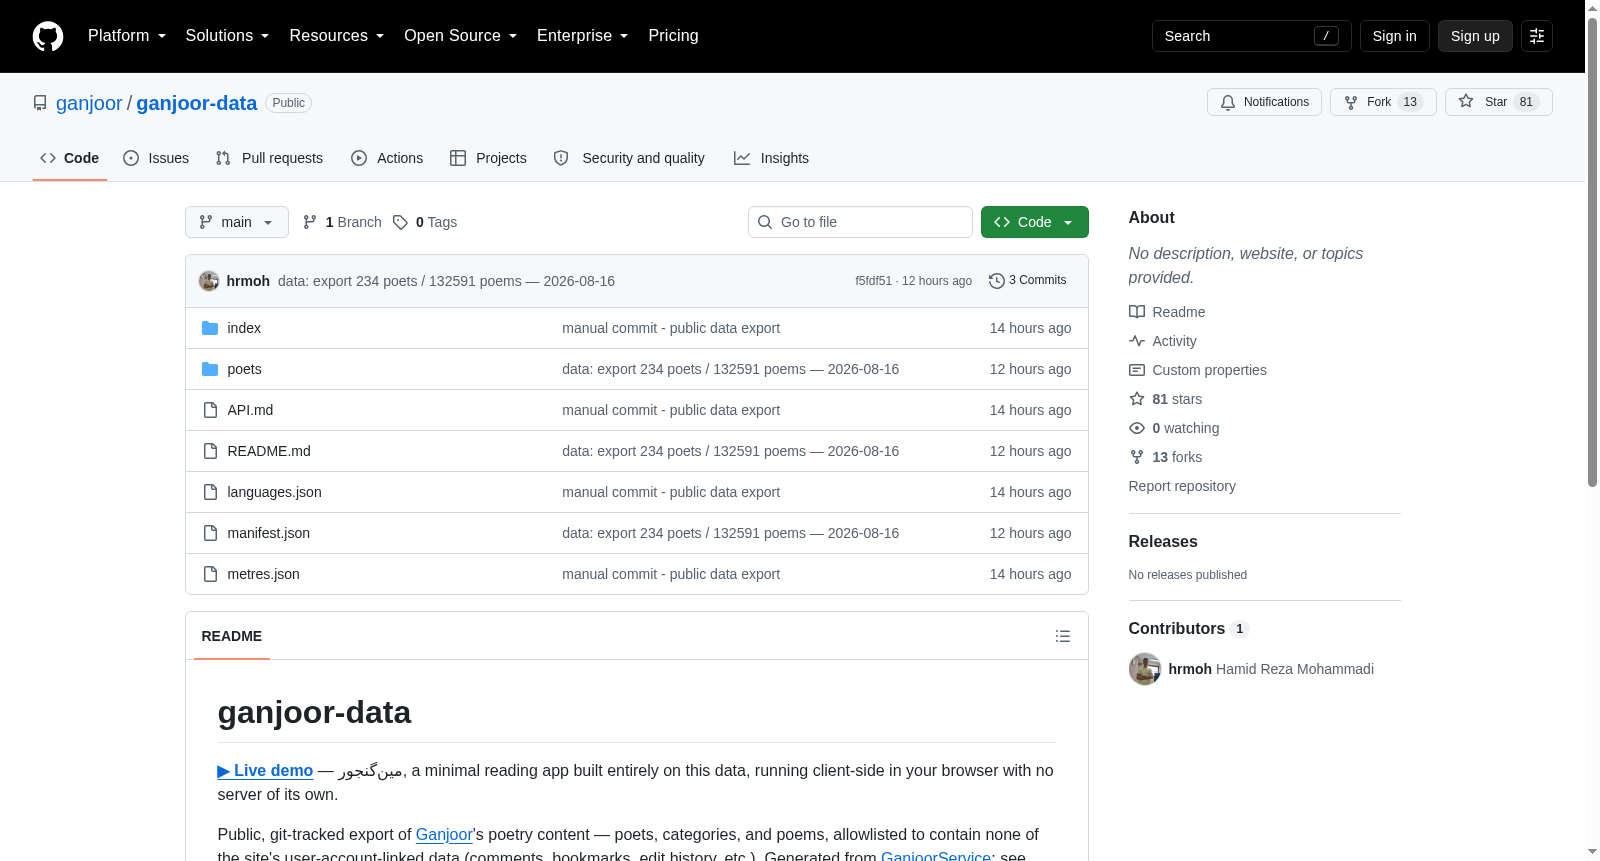This screenshot has width=1600, height=861.
Task: Expand the Solutions menu
Action: [x=227, y=36]
